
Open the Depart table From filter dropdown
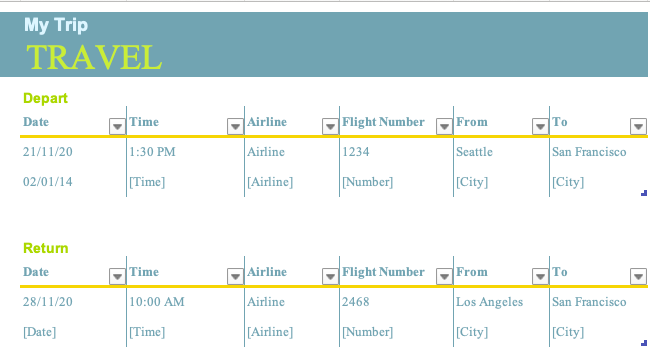540,126
